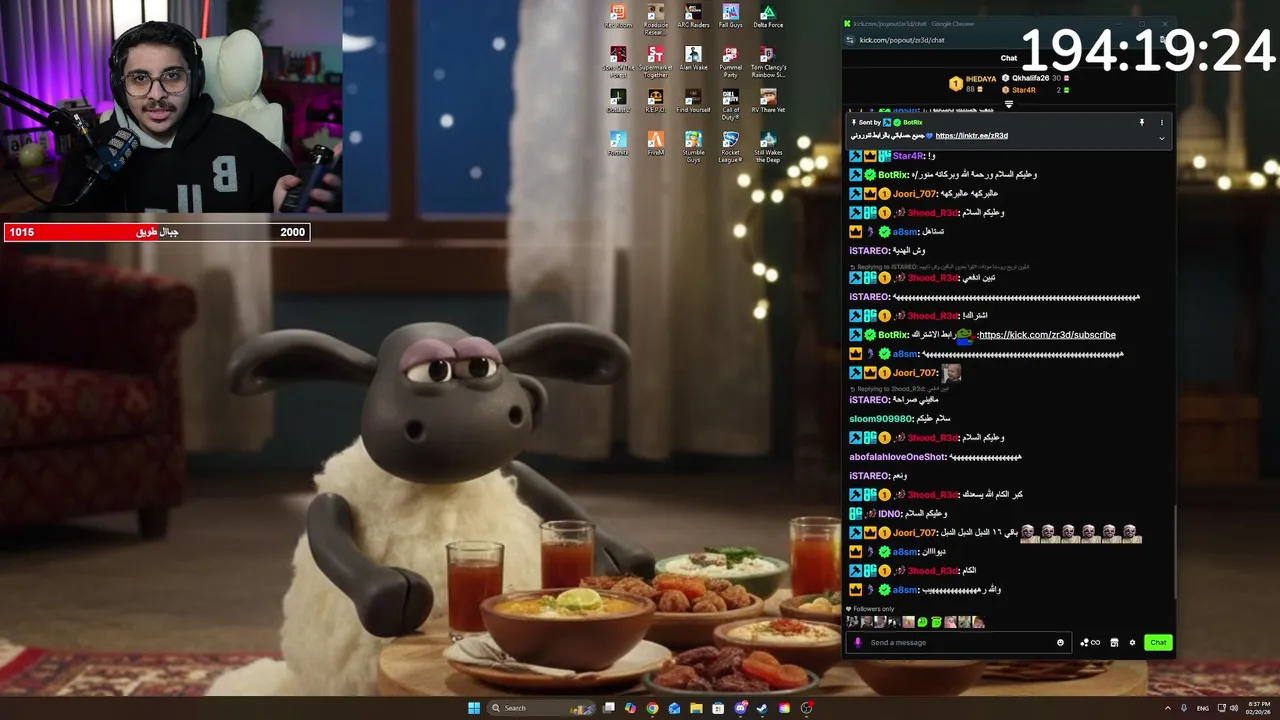Screen dimensions: 1280x720
Task: Click the taskbar Search box
Action: 540,708
